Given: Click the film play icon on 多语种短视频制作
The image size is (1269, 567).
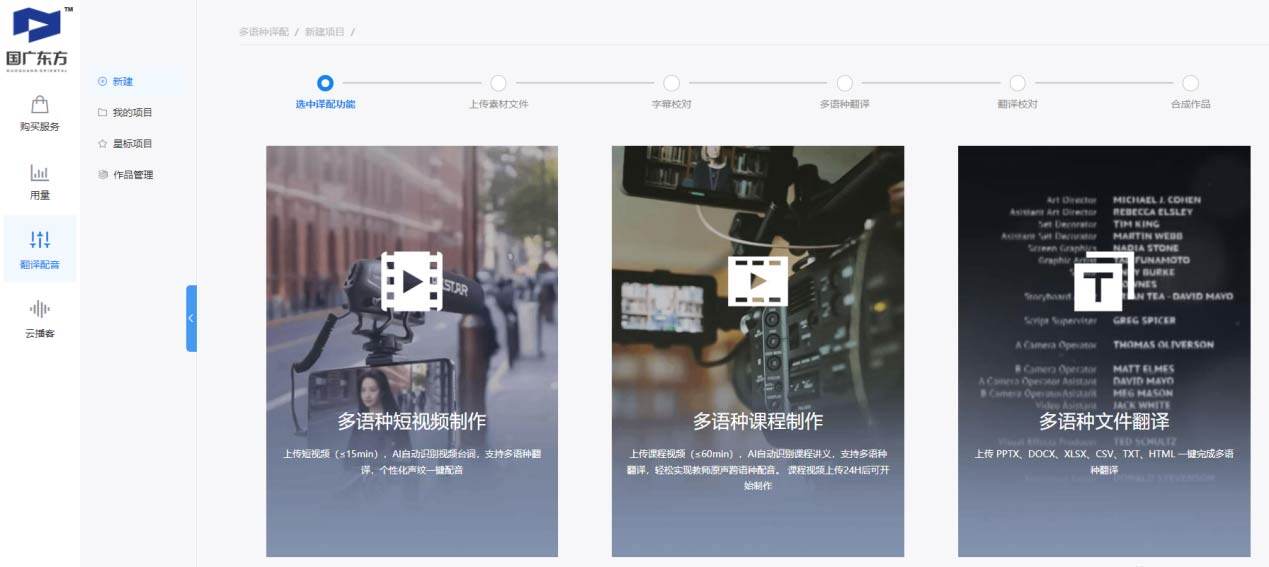Looking at the screenshot, I should coord(412,281).
